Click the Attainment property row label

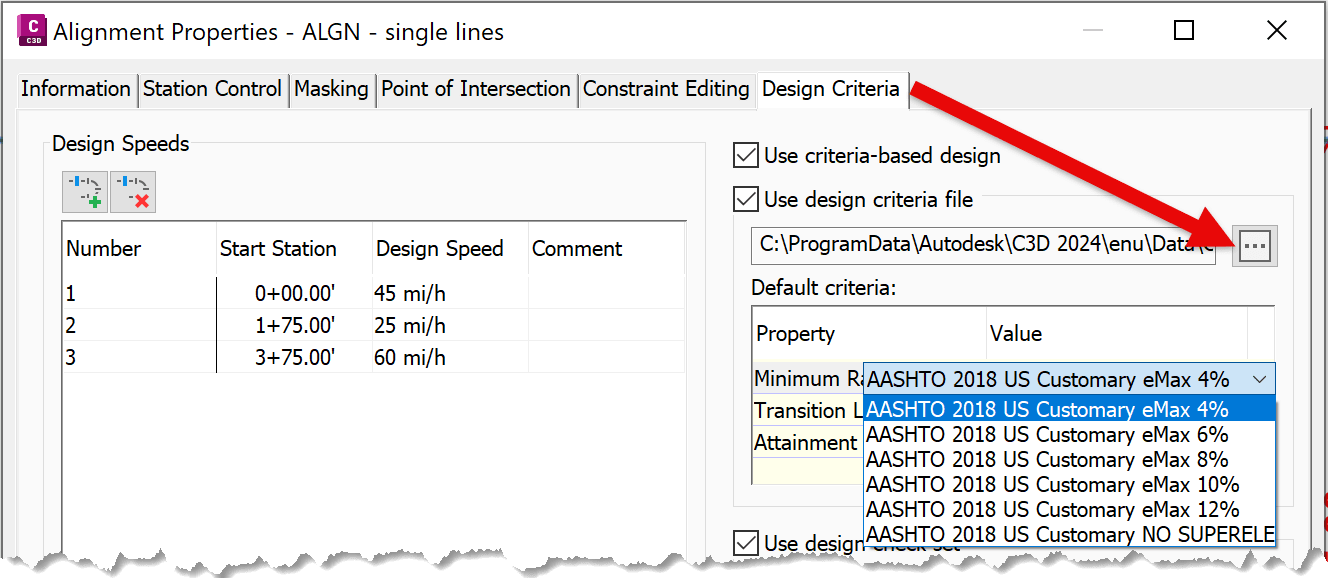[x=808, y=442]
